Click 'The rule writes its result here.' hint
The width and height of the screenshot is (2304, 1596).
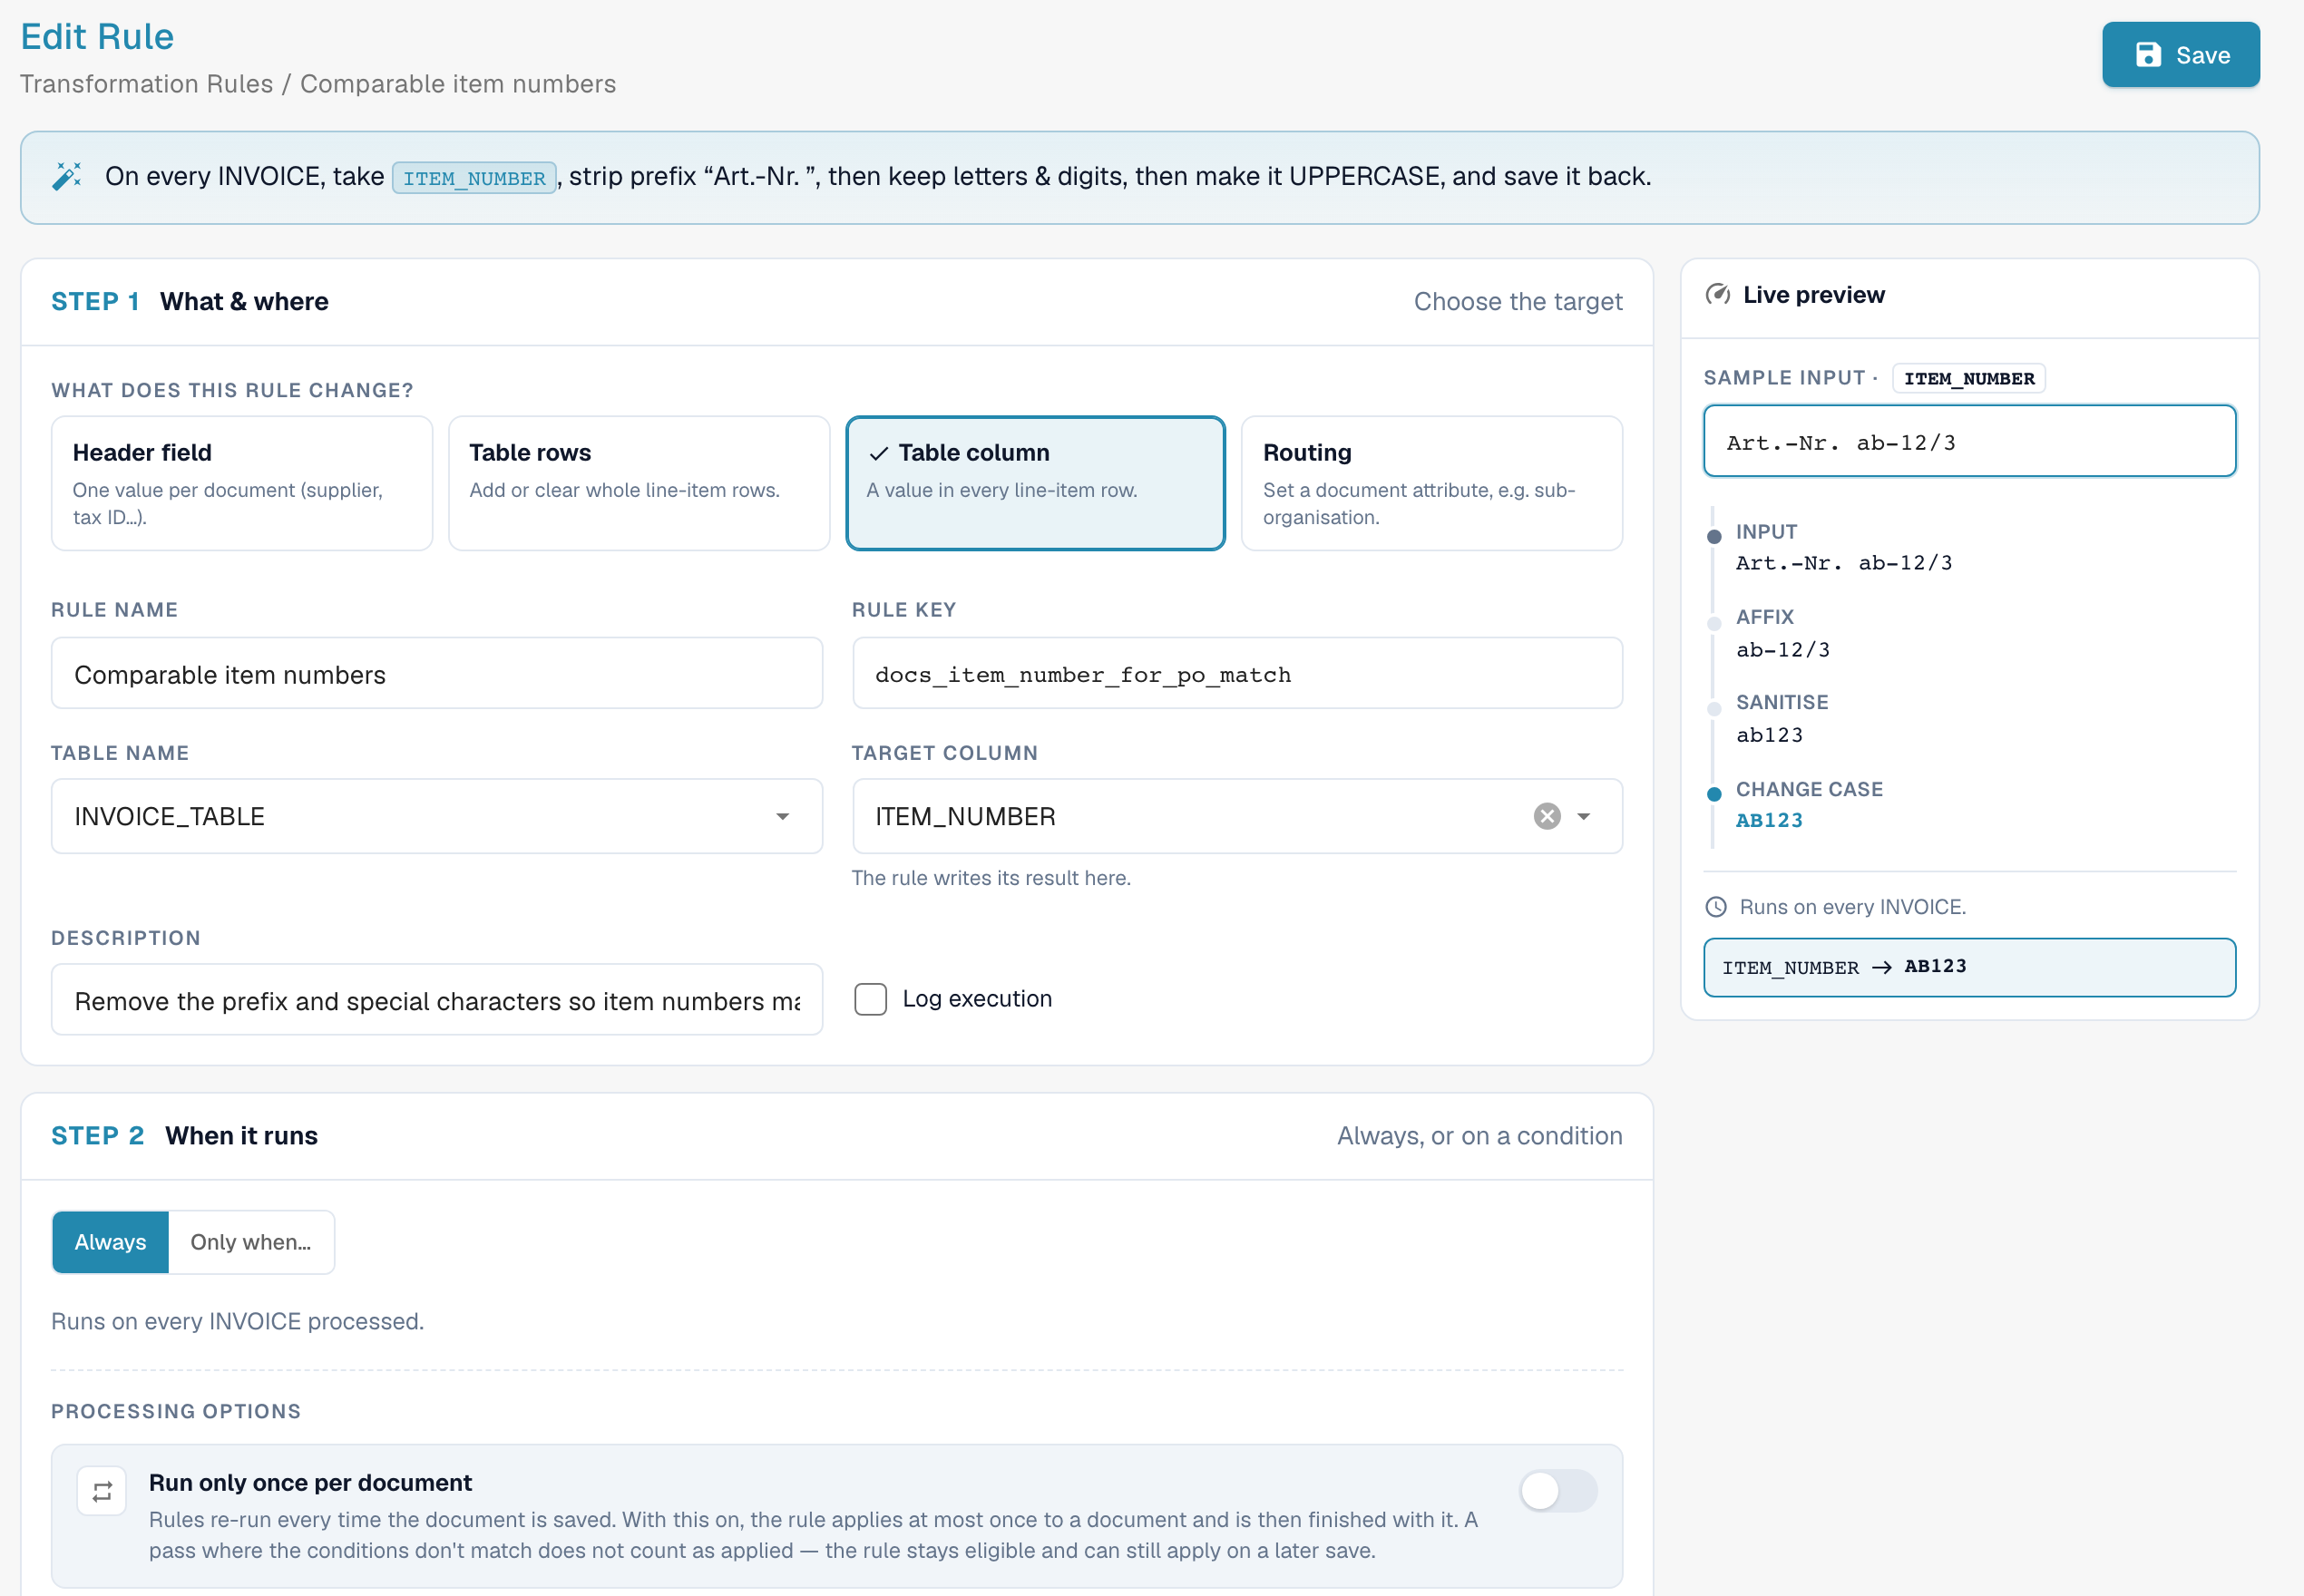[x=991, y=878]
